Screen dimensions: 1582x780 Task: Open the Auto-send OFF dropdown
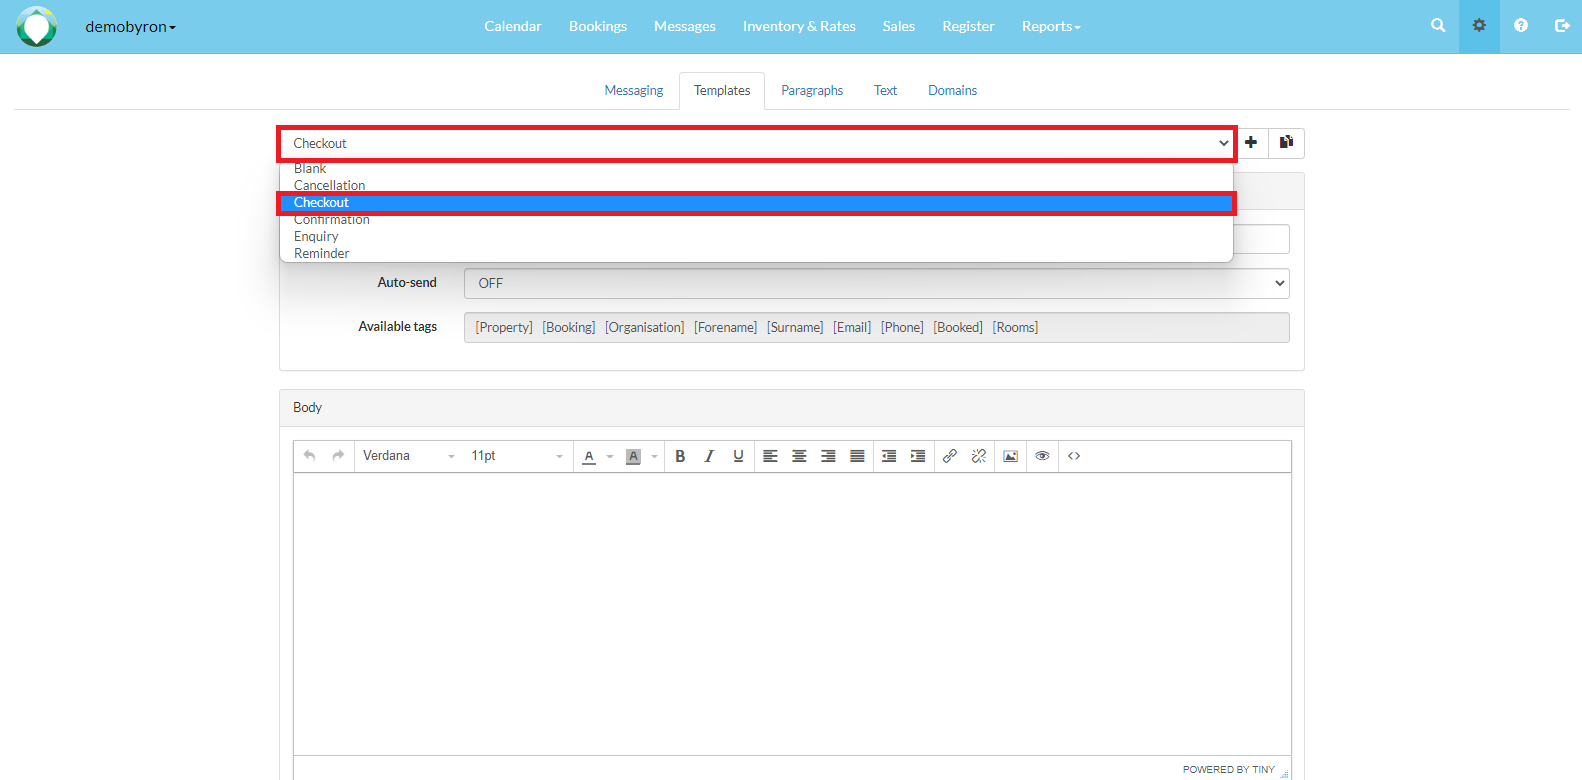point(877,283)
